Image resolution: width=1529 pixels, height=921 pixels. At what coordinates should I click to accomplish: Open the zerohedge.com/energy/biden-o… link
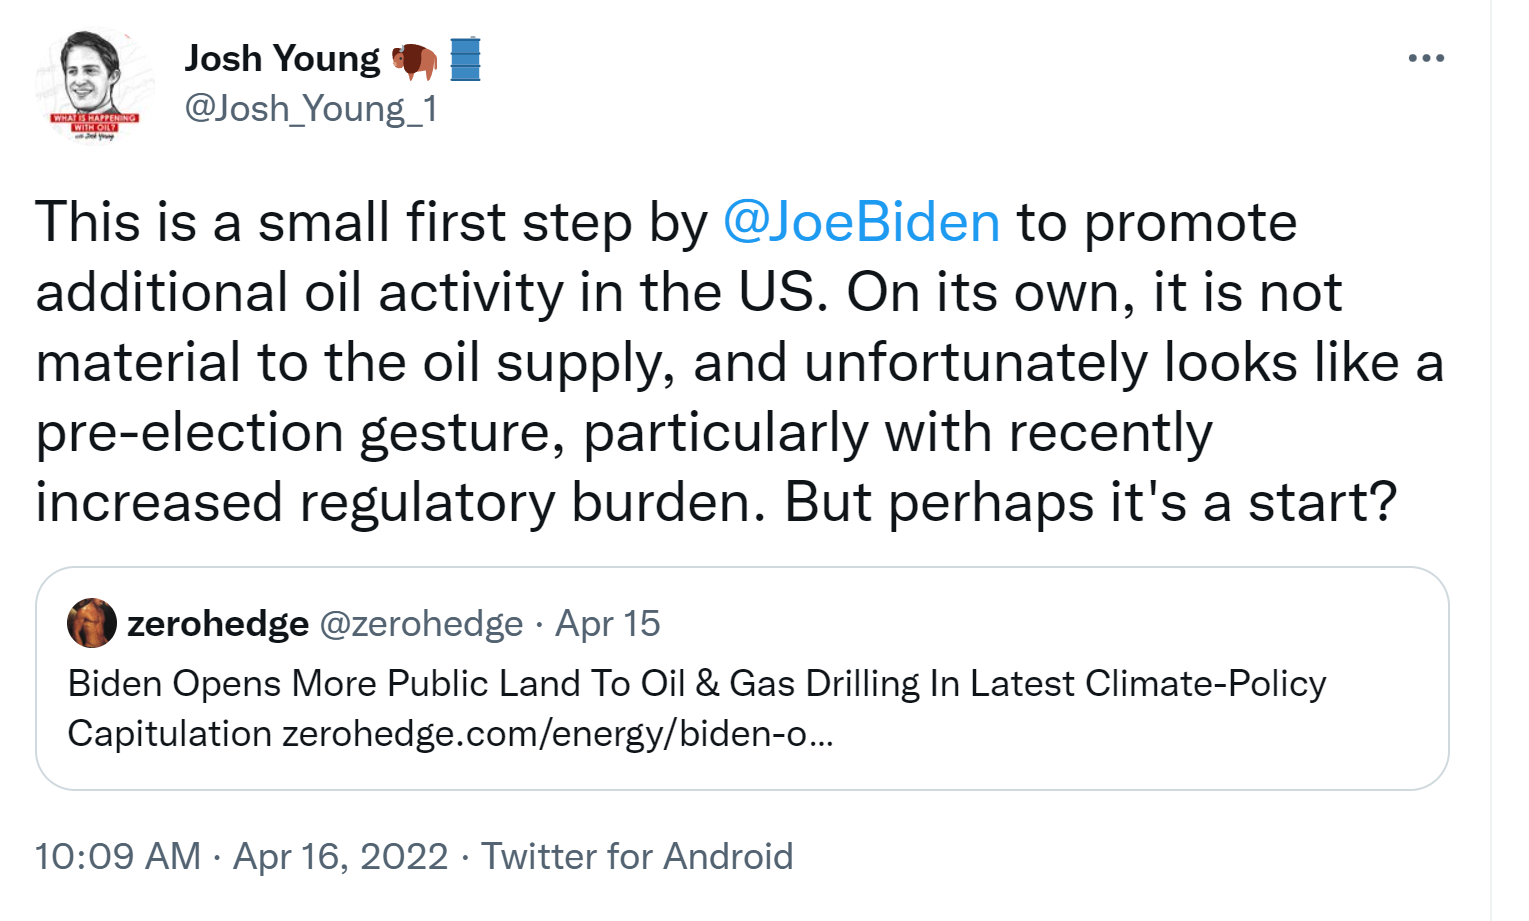point(557,734)
